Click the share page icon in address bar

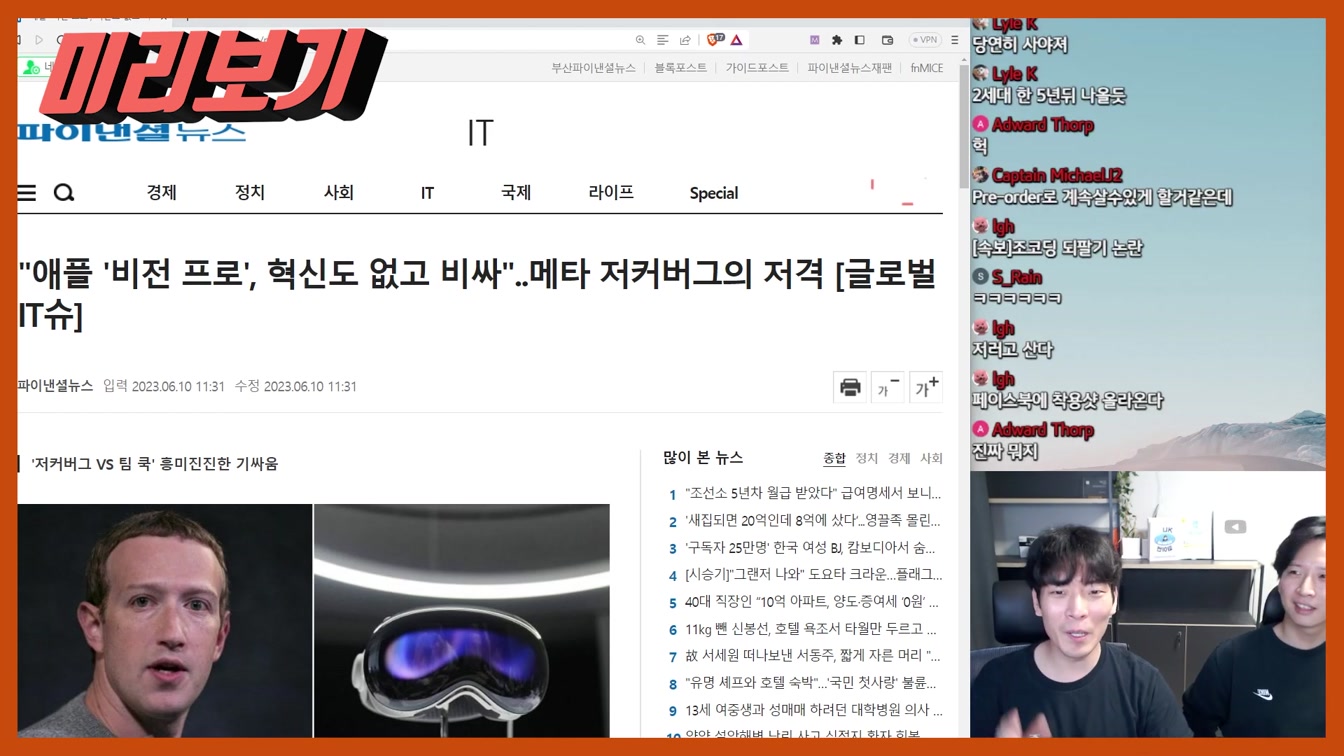685,40
